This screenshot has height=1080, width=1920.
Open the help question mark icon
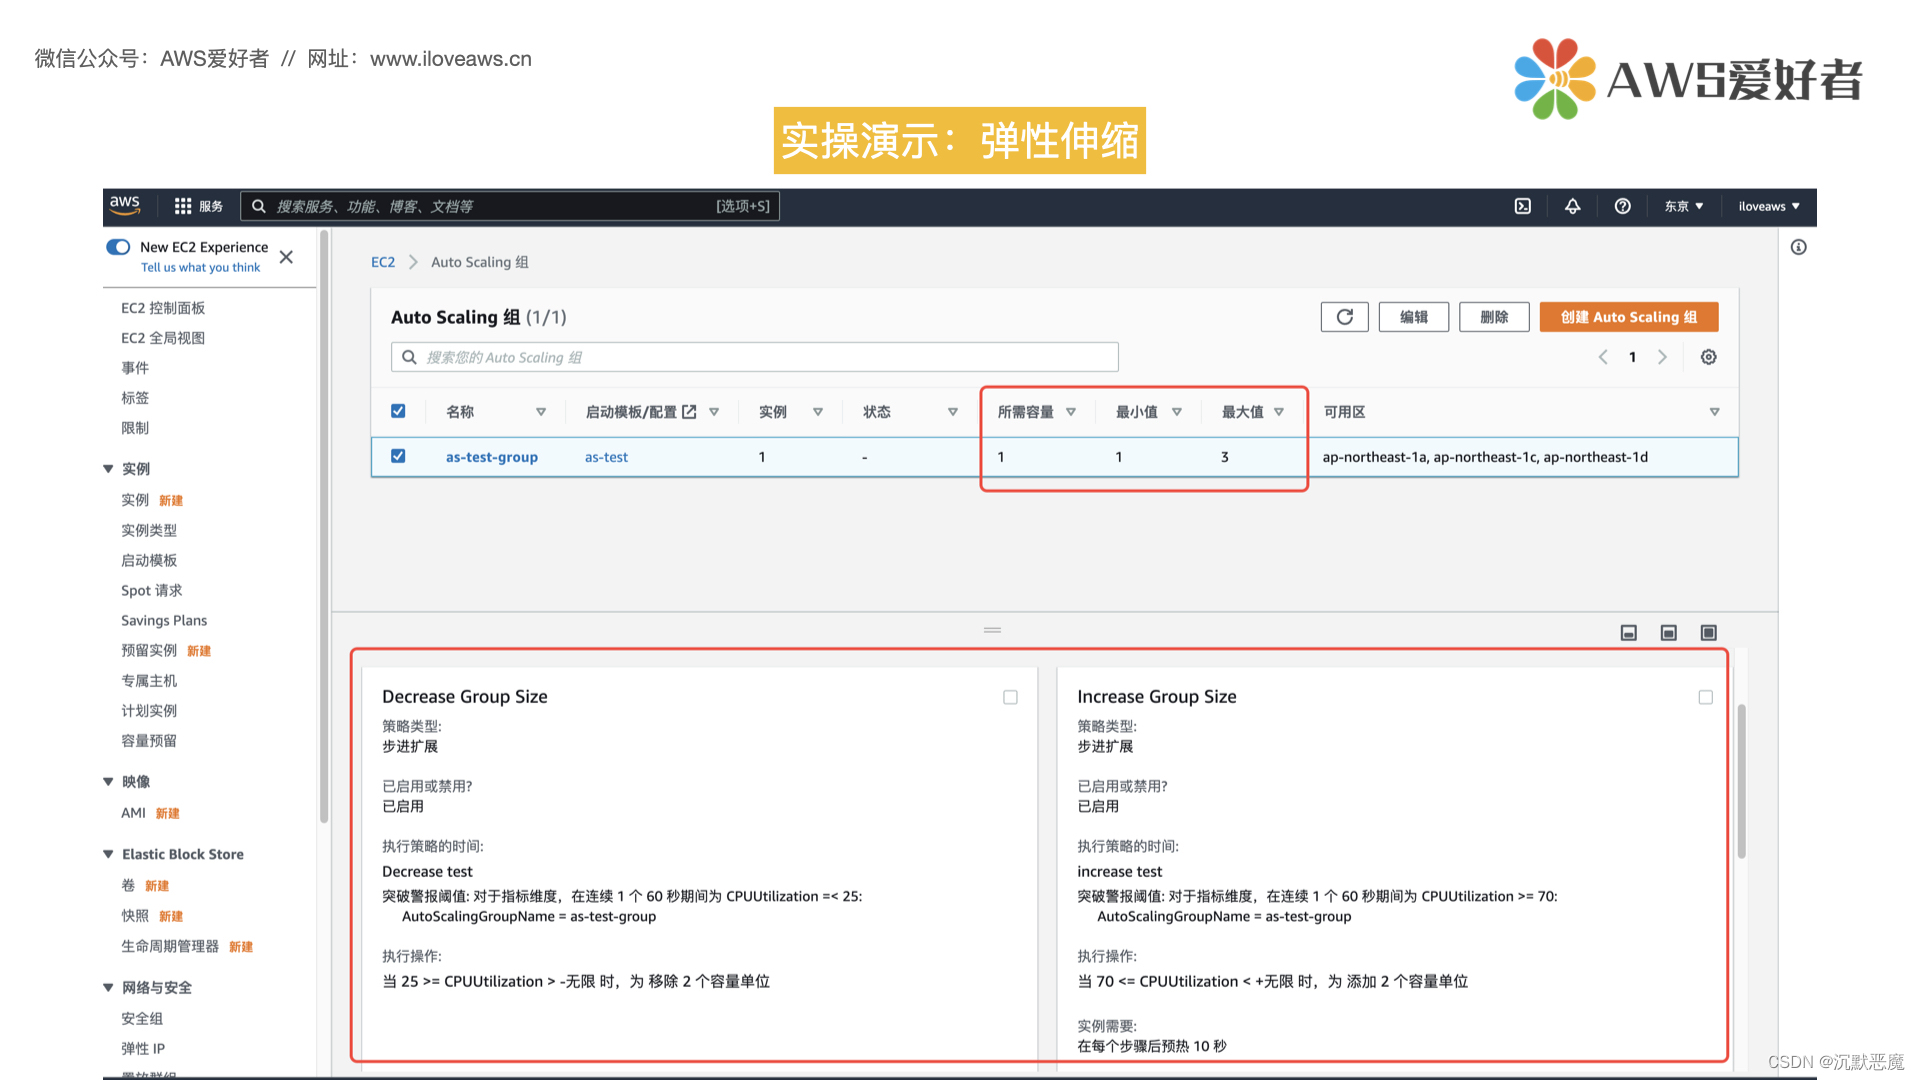(x=1622, y=206)
